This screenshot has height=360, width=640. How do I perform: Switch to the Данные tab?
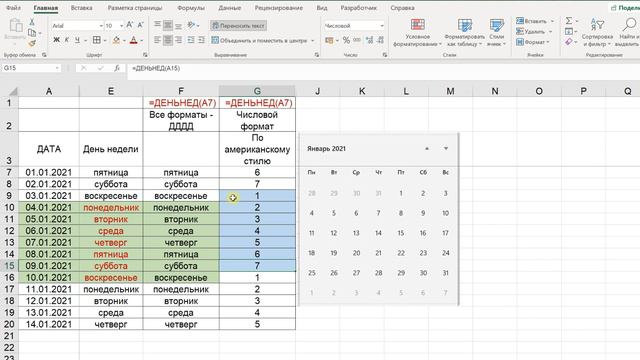point(229,8)
